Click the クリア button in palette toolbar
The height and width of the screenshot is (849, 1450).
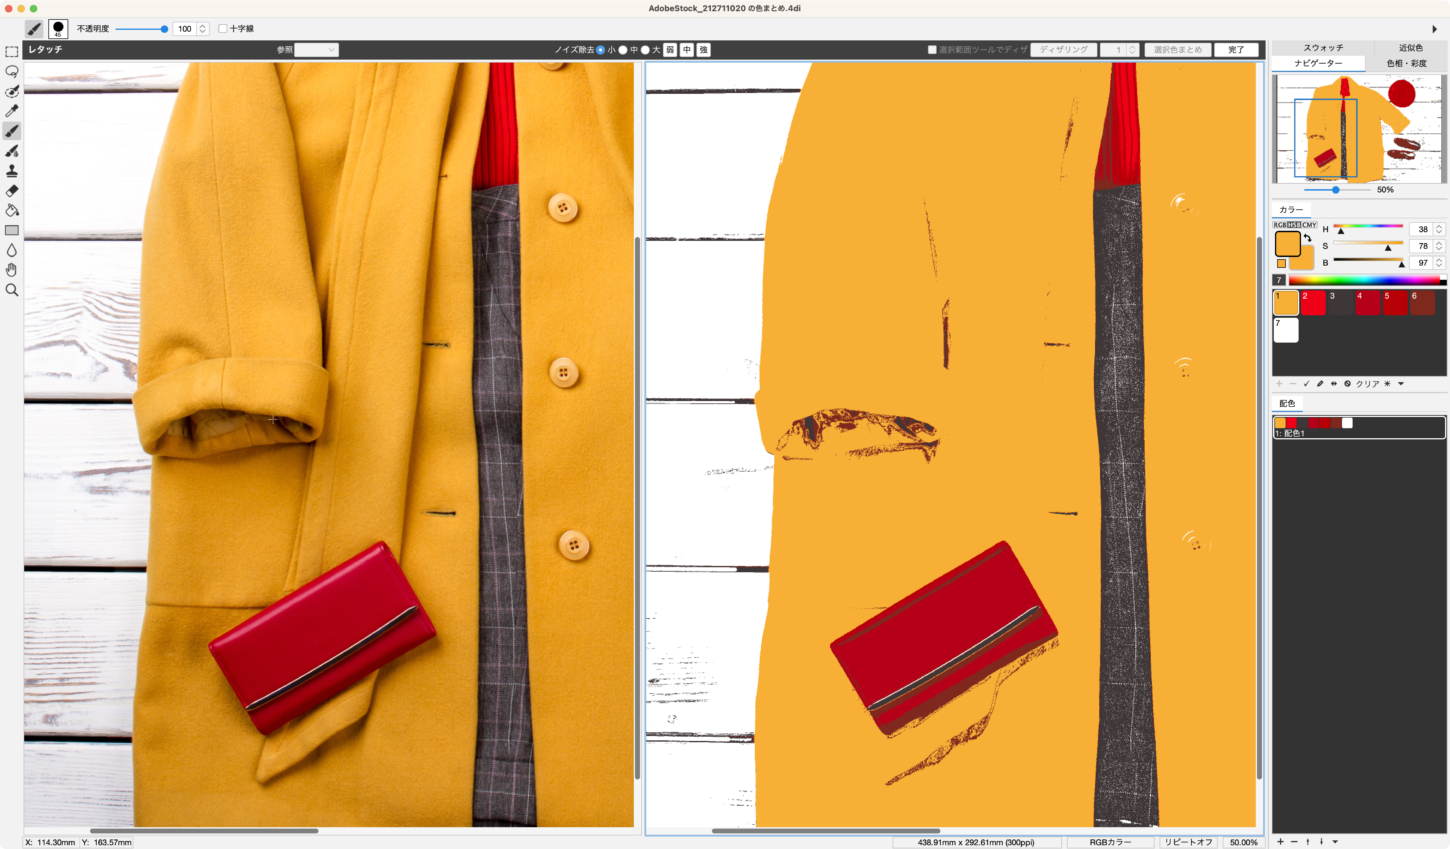pos(1367,384)
